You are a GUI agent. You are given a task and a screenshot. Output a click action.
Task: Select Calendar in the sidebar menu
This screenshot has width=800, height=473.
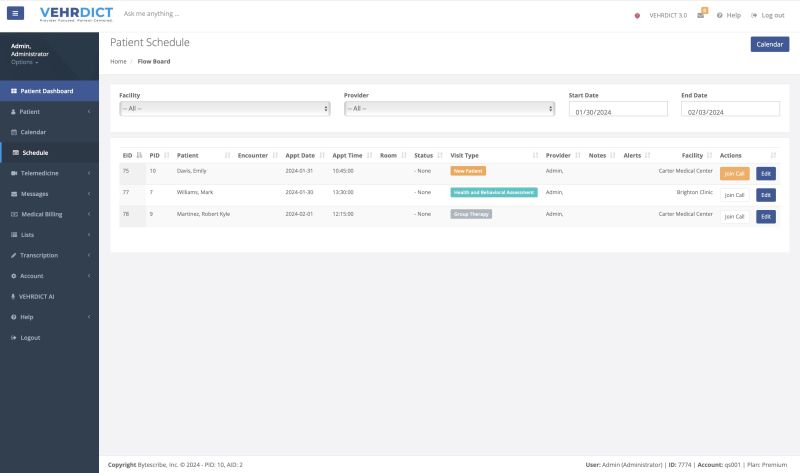34,132
